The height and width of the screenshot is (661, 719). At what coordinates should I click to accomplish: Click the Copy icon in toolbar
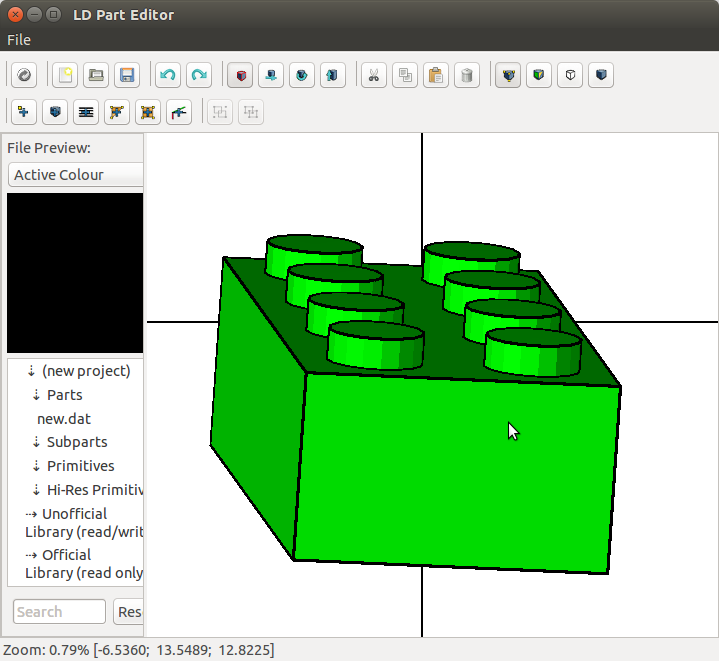404,75
